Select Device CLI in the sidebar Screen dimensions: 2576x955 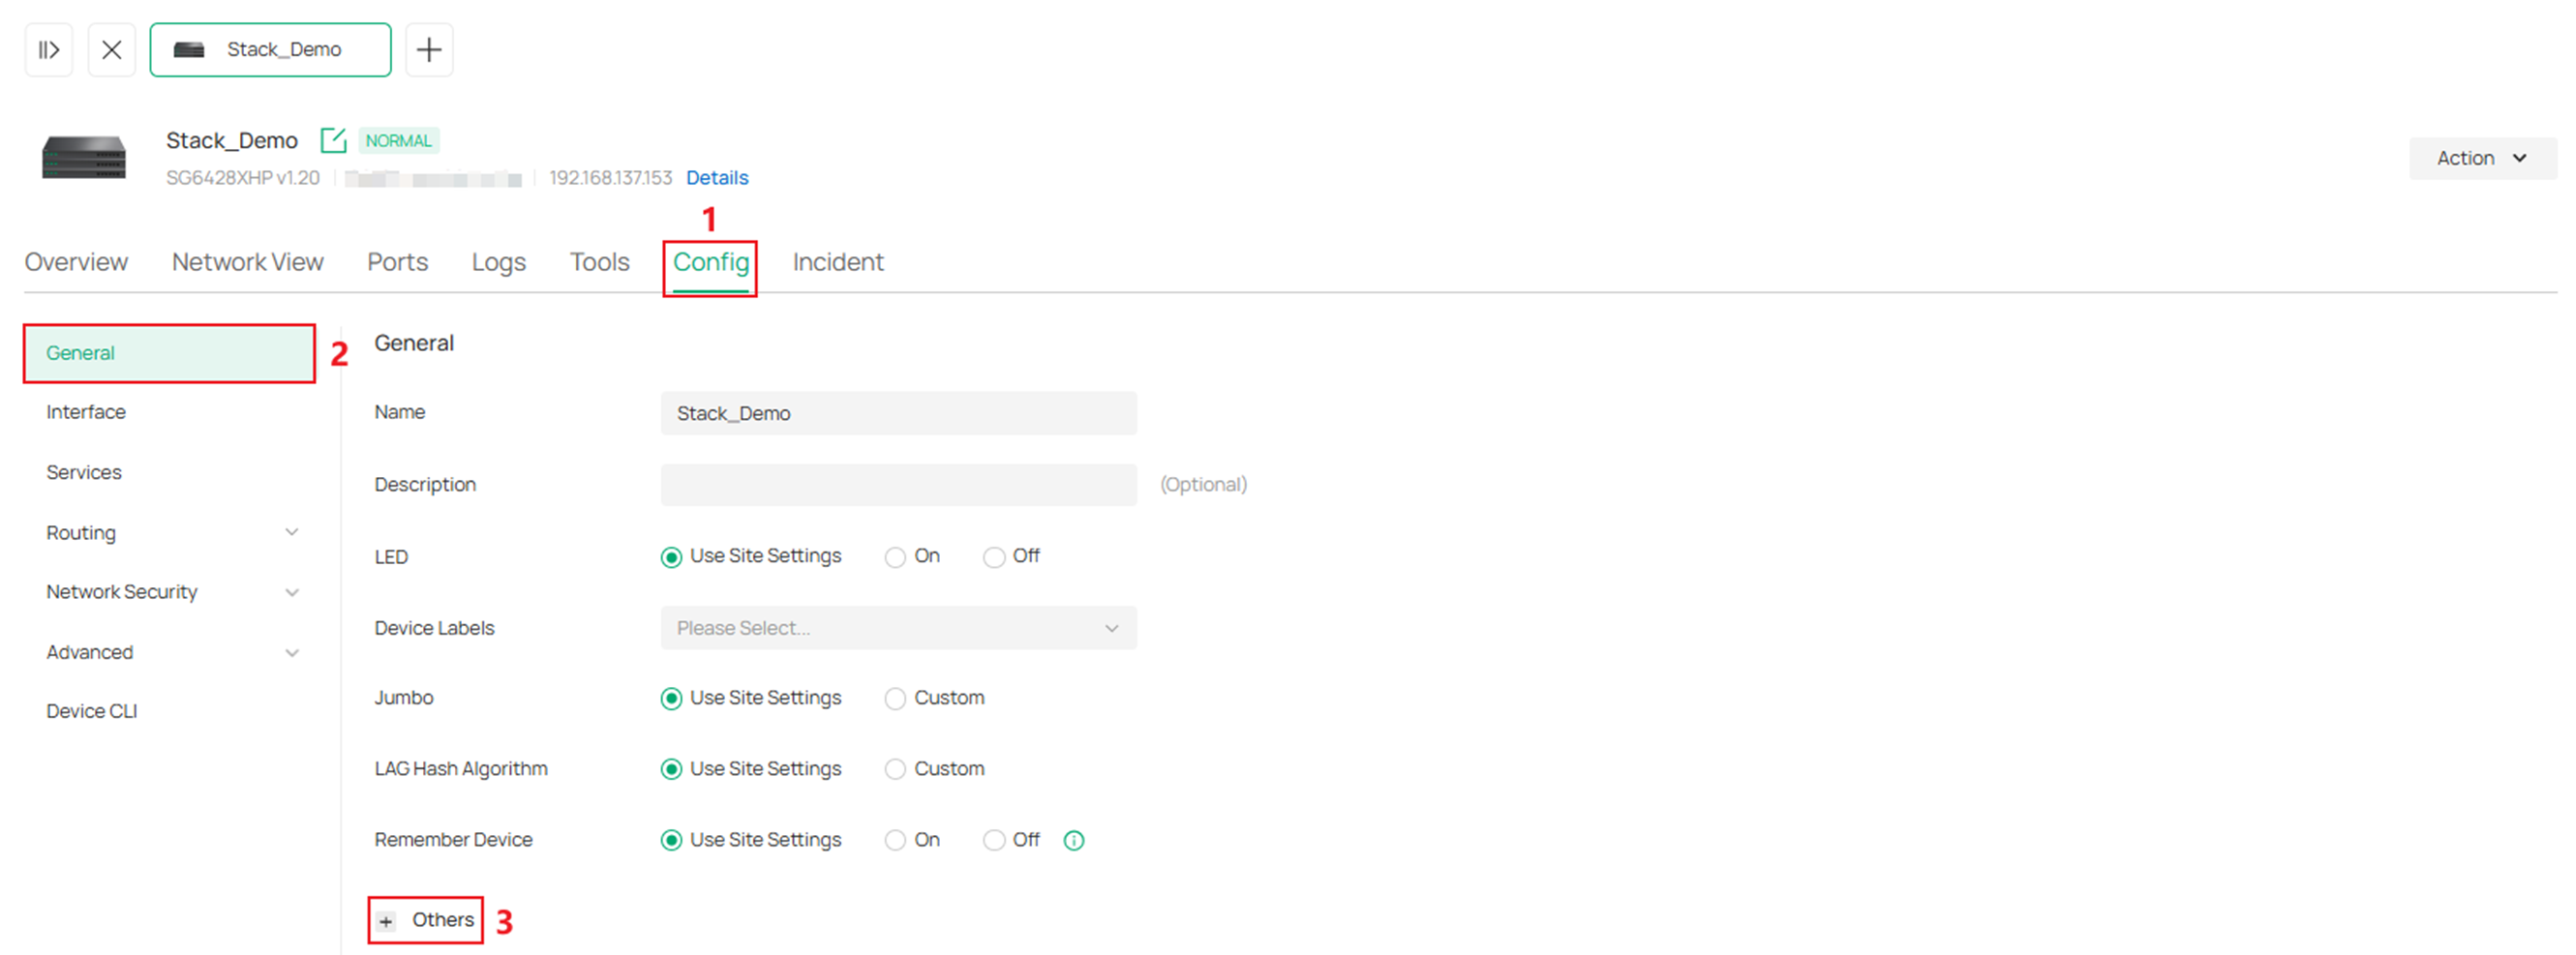[x=91, y=710]
